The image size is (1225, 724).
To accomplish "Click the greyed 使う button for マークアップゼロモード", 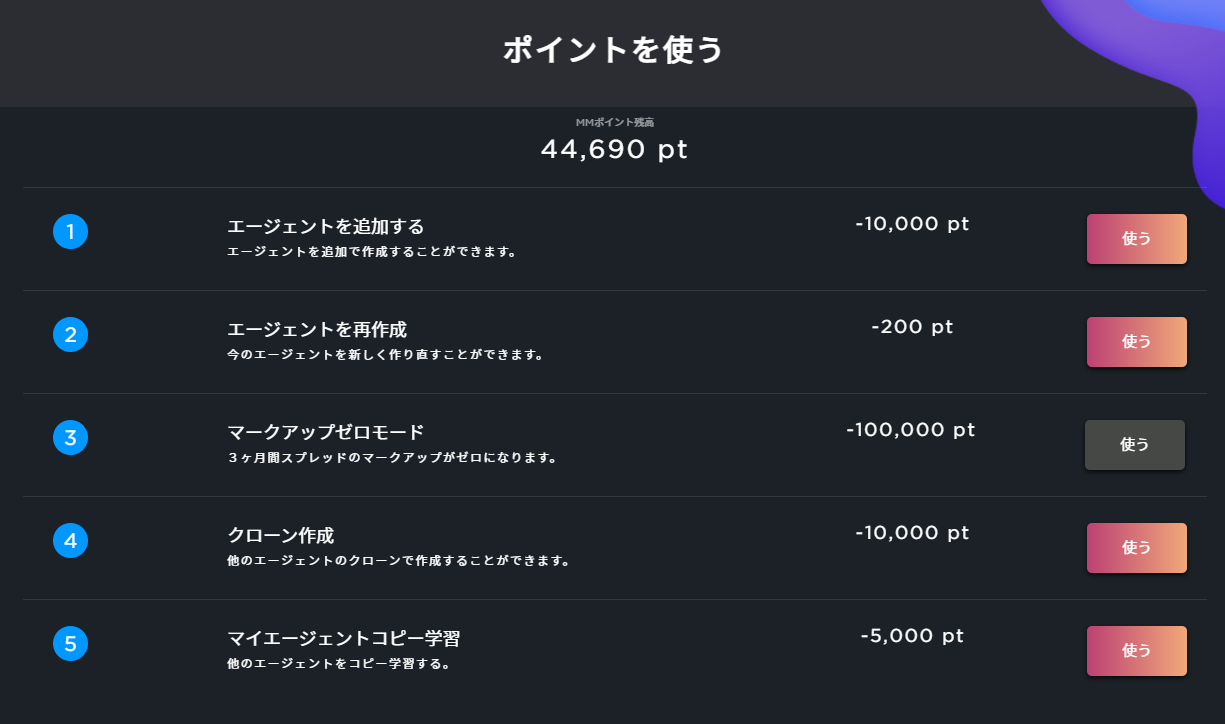I will (1134, 445).
